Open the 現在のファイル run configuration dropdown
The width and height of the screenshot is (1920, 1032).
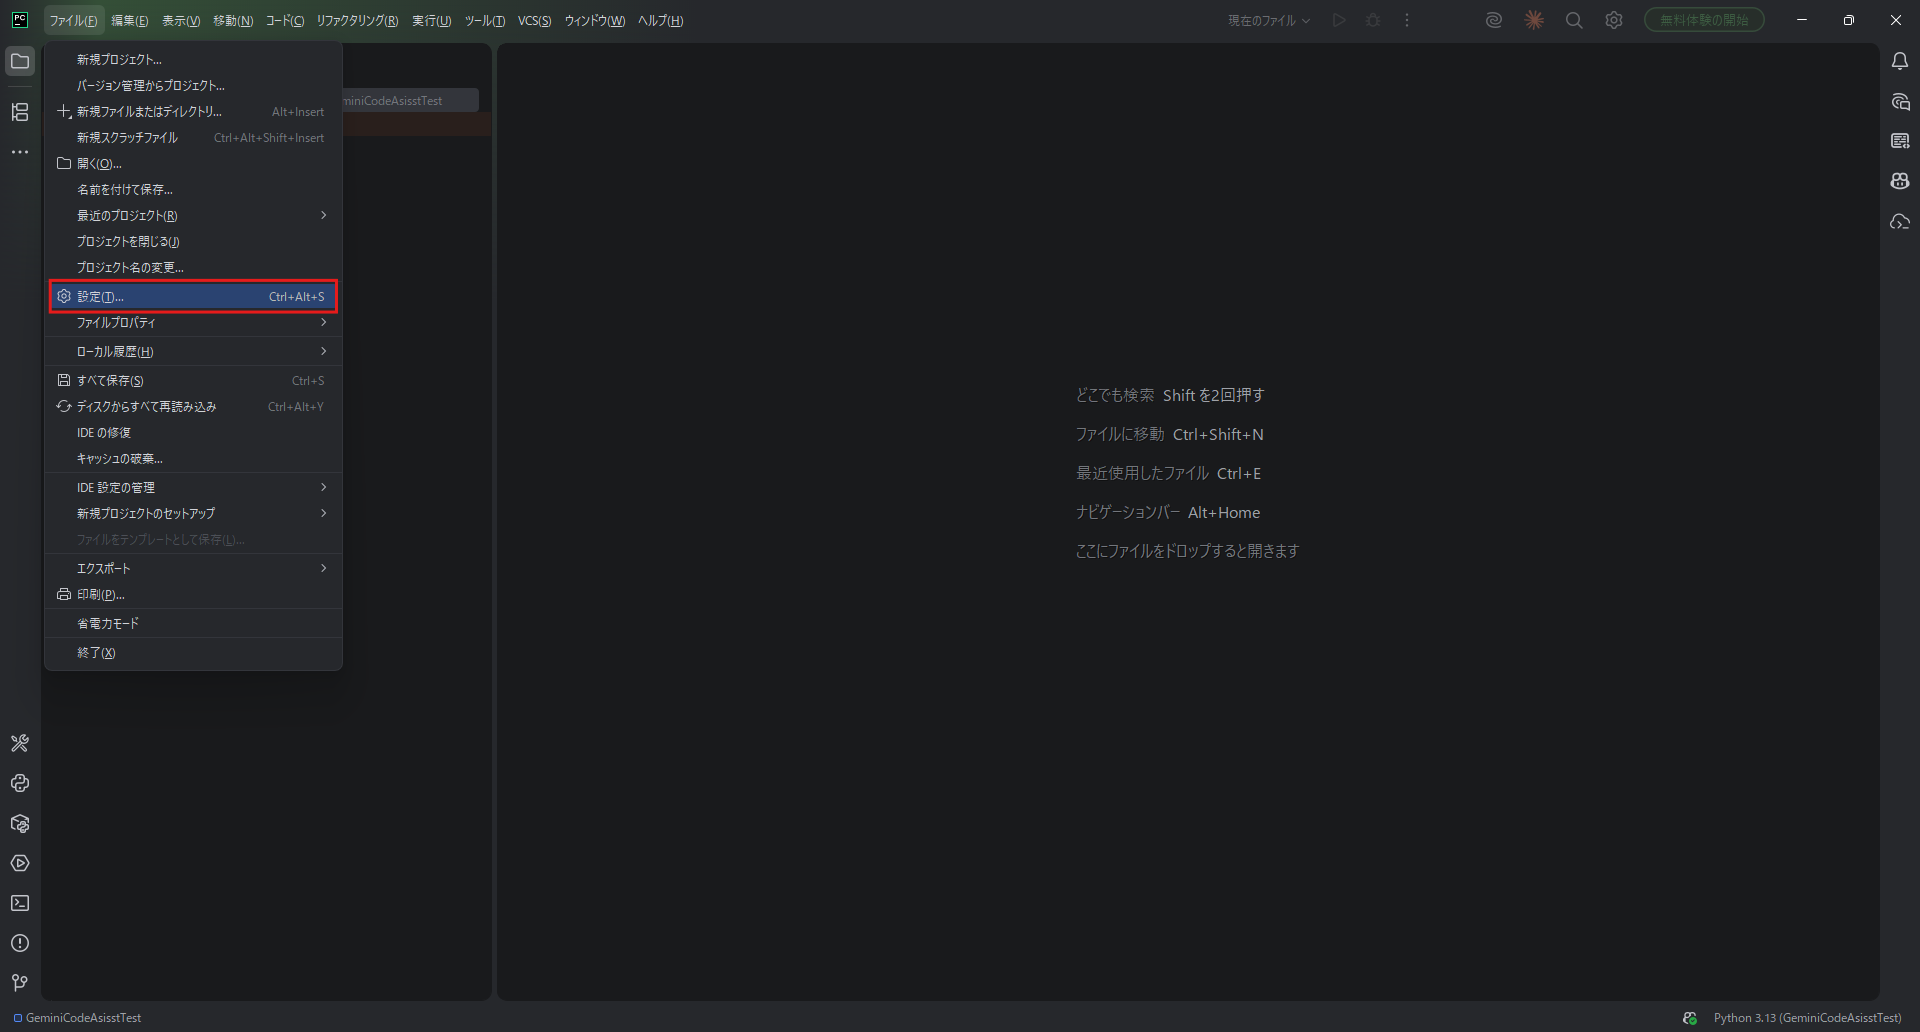[x=1268, y=21]
